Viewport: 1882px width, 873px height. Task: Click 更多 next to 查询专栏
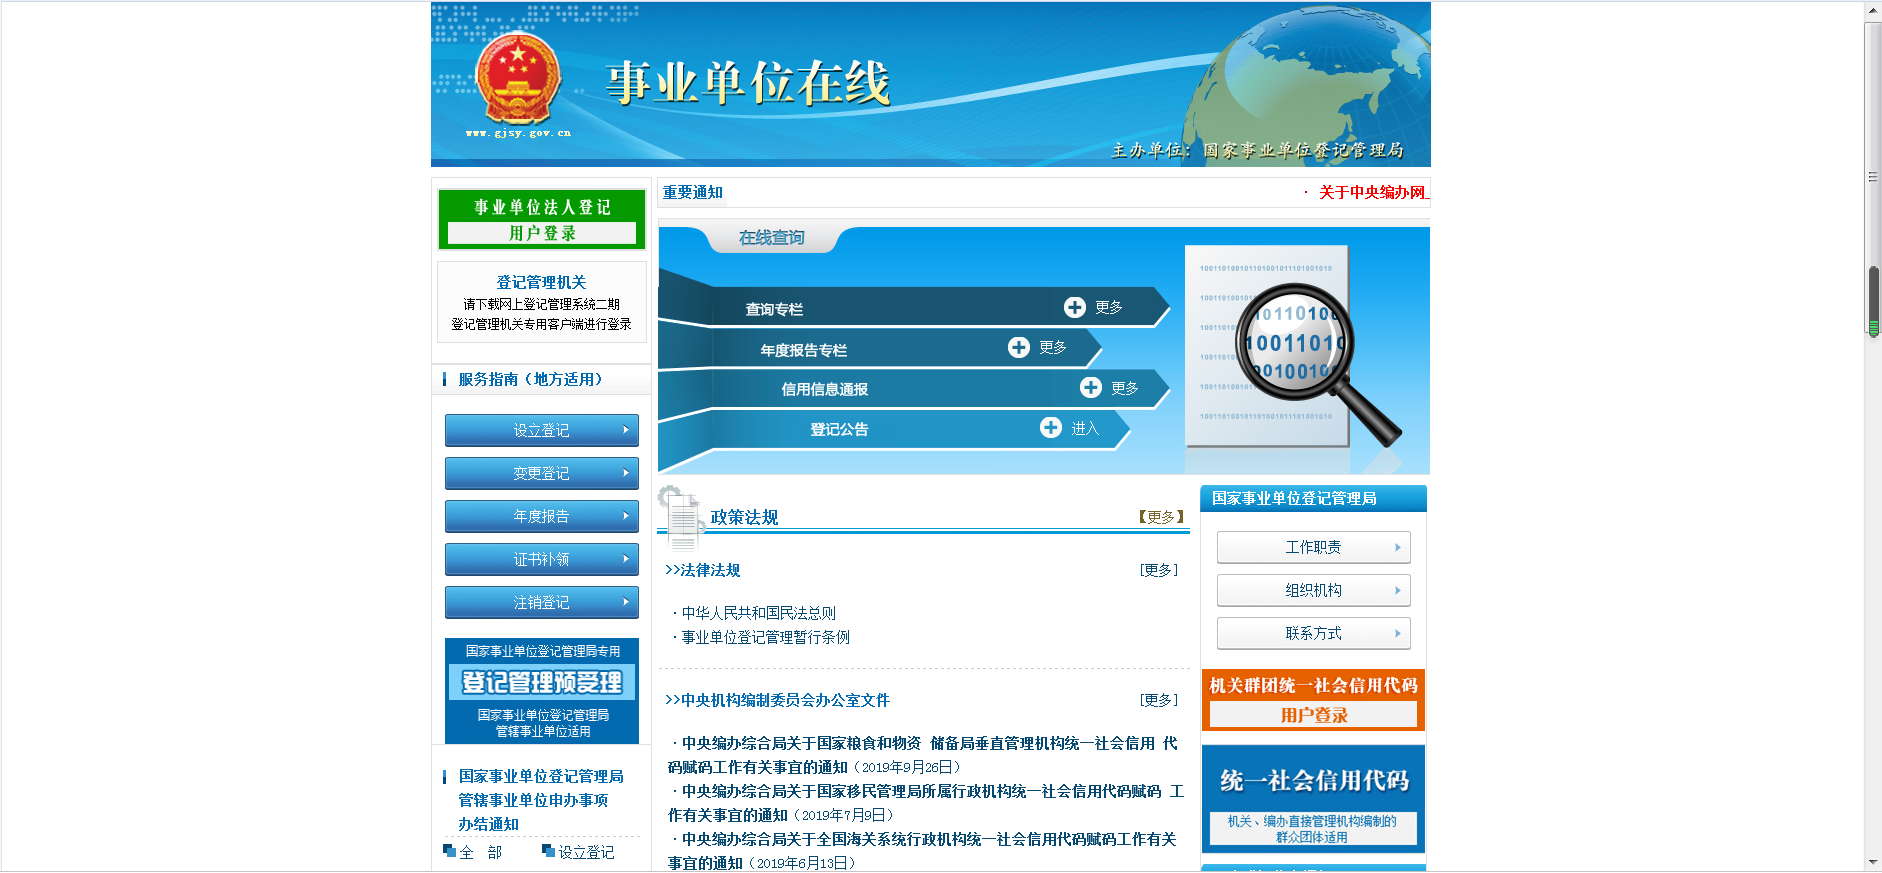coord(1109,307)
